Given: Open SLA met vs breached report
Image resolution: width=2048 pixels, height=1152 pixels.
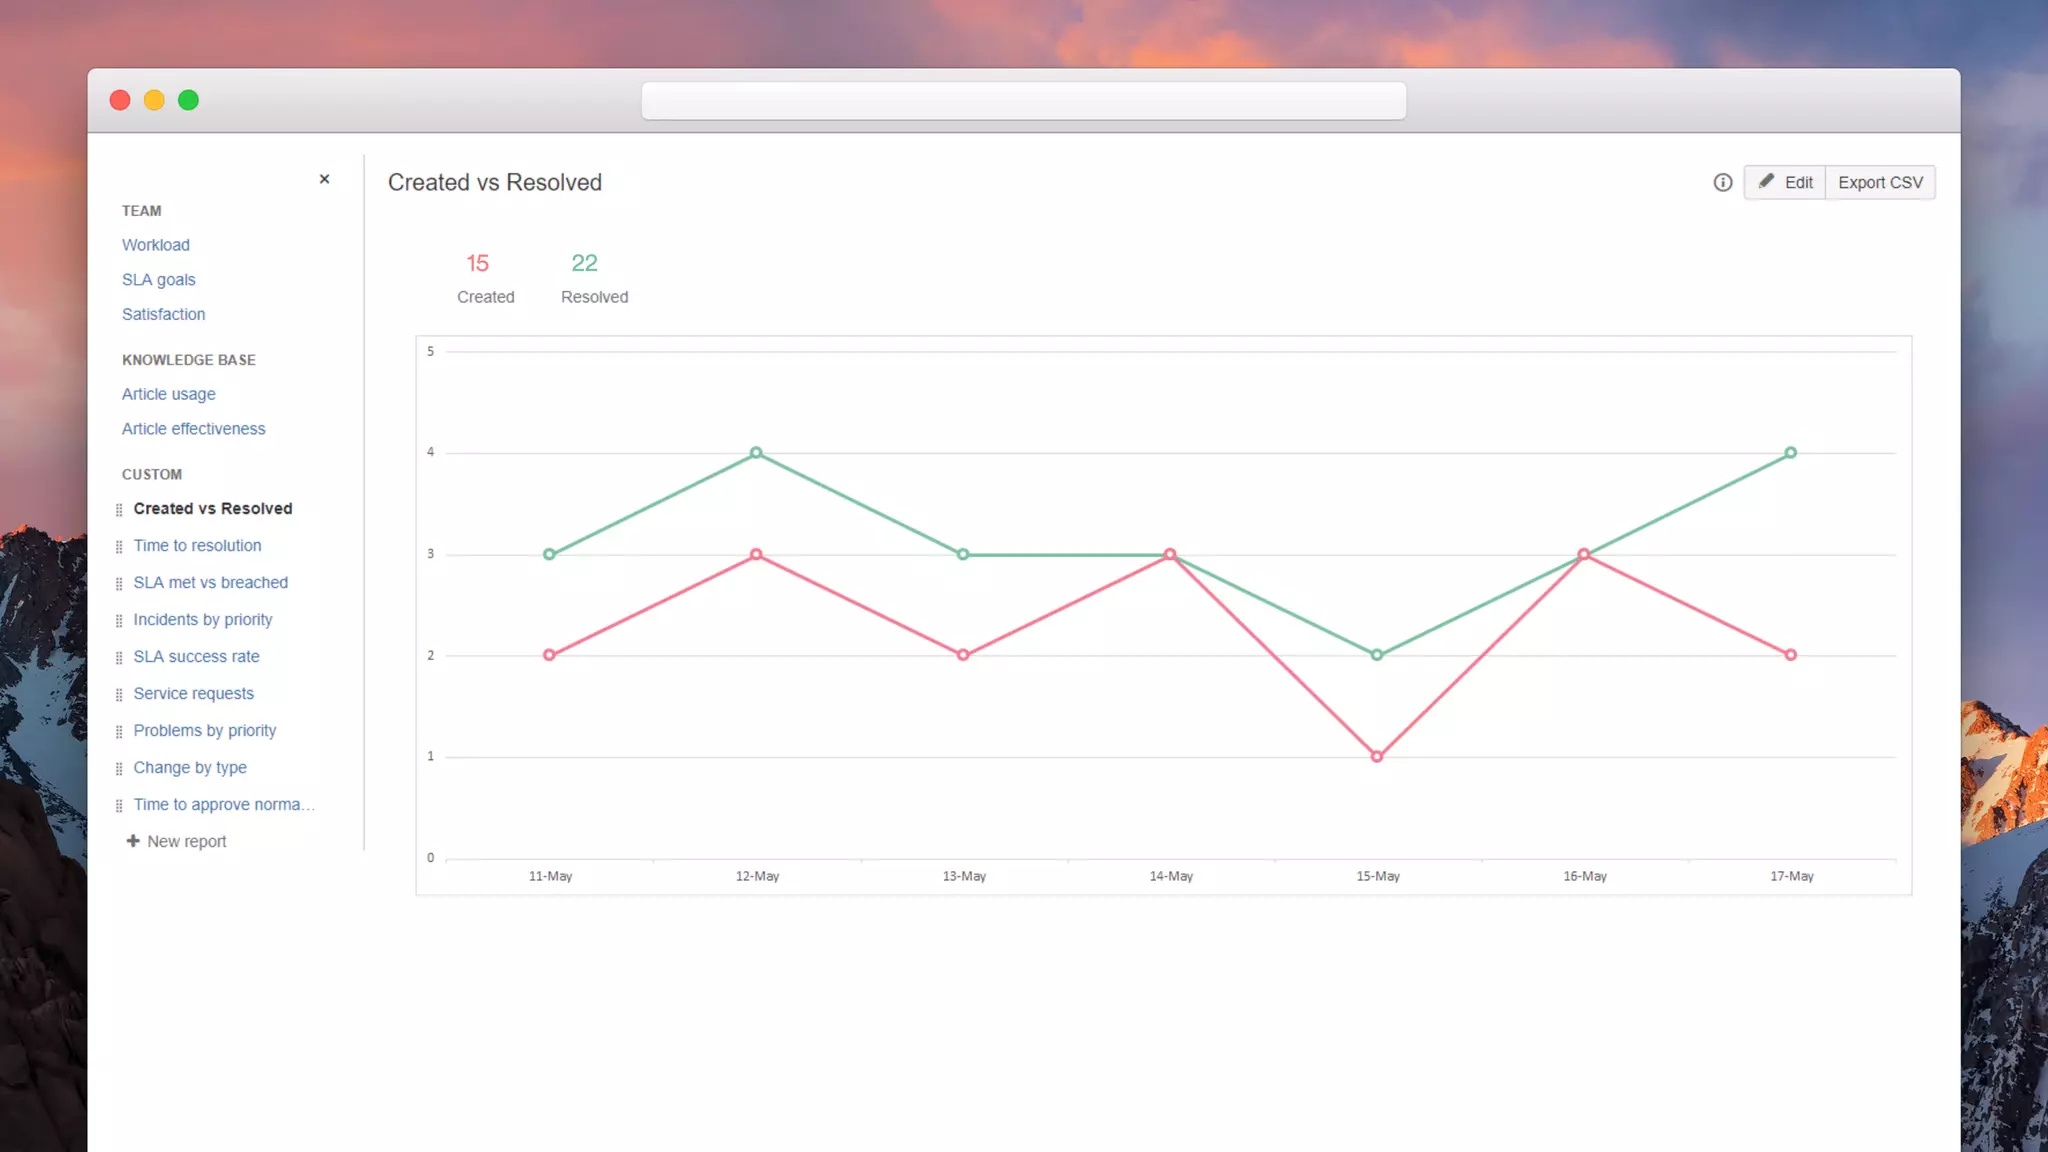Looking at the screenshot, I should point(211,583).
